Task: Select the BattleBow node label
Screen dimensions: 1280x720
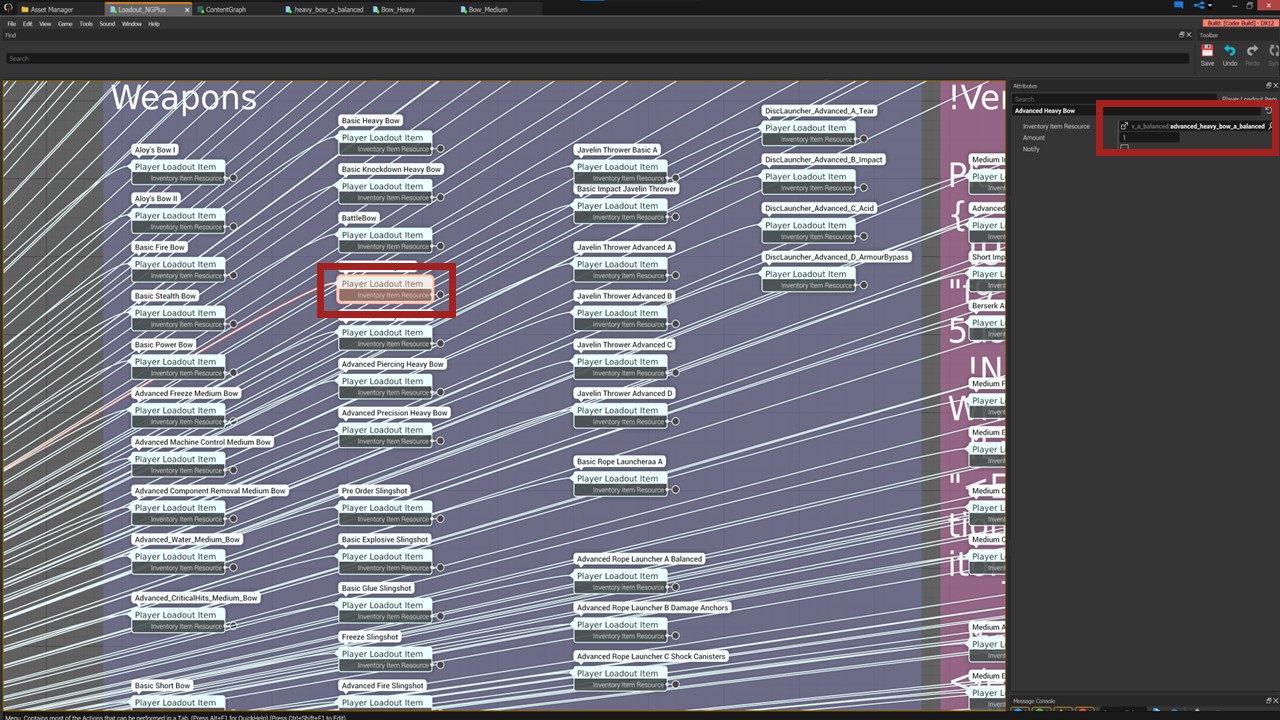Action: click(x=359, y=218)
